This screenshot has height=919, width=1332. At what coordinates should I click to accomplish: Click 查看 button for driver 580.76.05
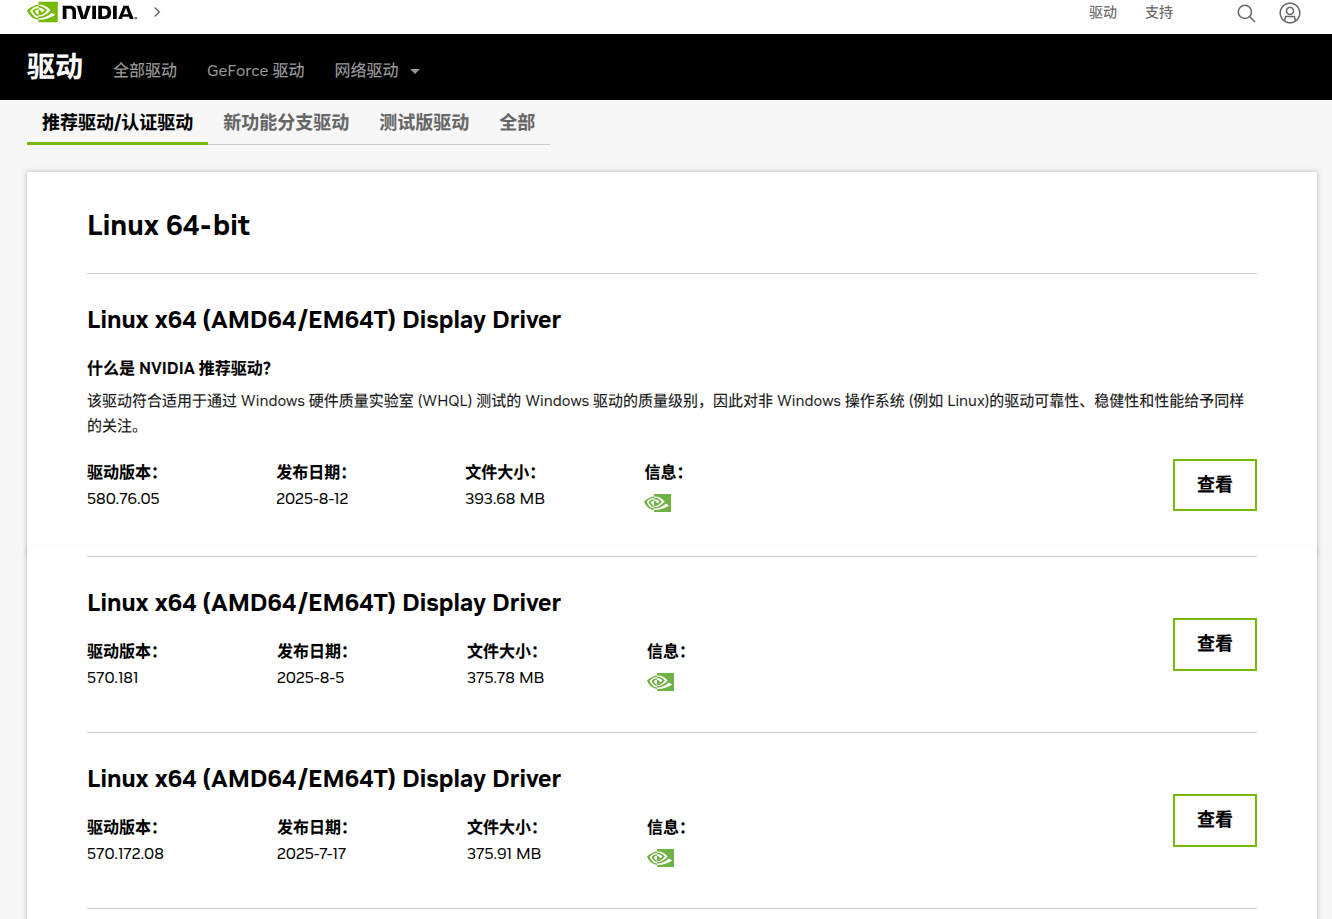[1215, 485]
